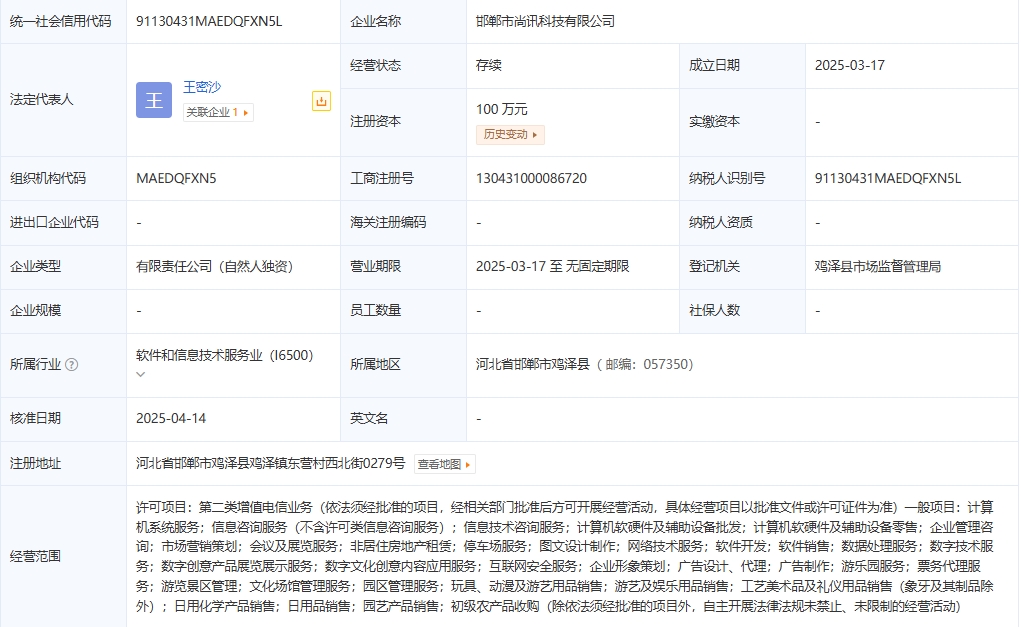The width and height of the screenshot is (1022, 627).
Task: Open the 历史变动 tag under registered capital
Action: pos(510,134)
